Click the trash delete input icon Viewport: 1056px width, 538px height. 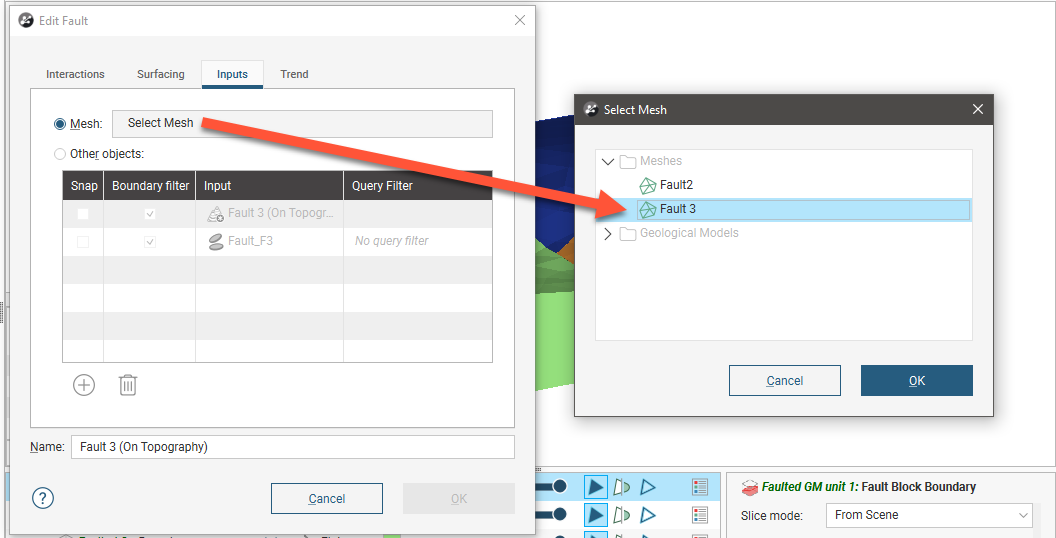click(x=128, y=385)
